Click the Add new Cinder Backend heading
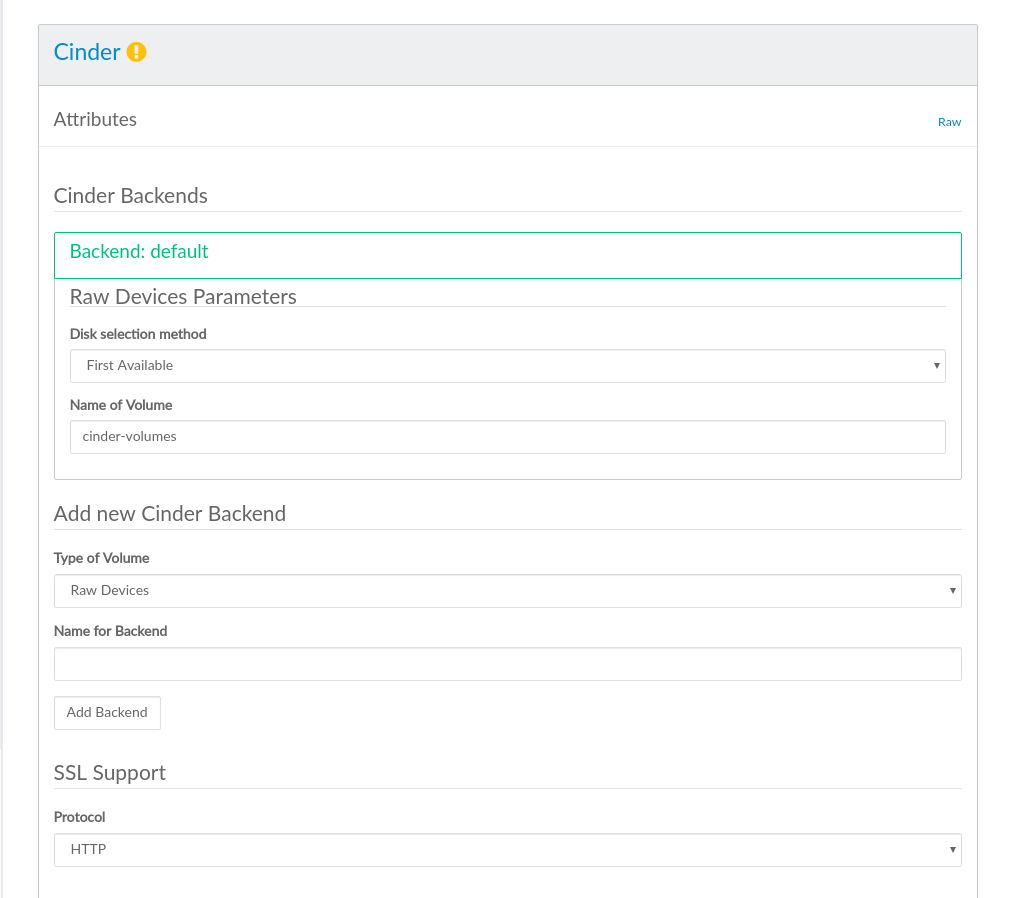The height and width of the screenshot is (898, 1012). tap(170, 514)
